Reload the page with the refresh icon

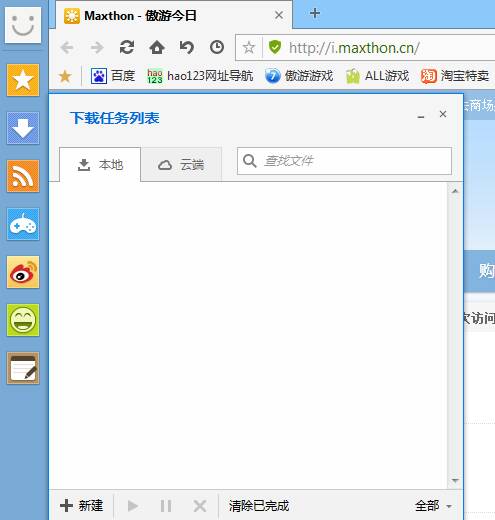click(127, 47)
